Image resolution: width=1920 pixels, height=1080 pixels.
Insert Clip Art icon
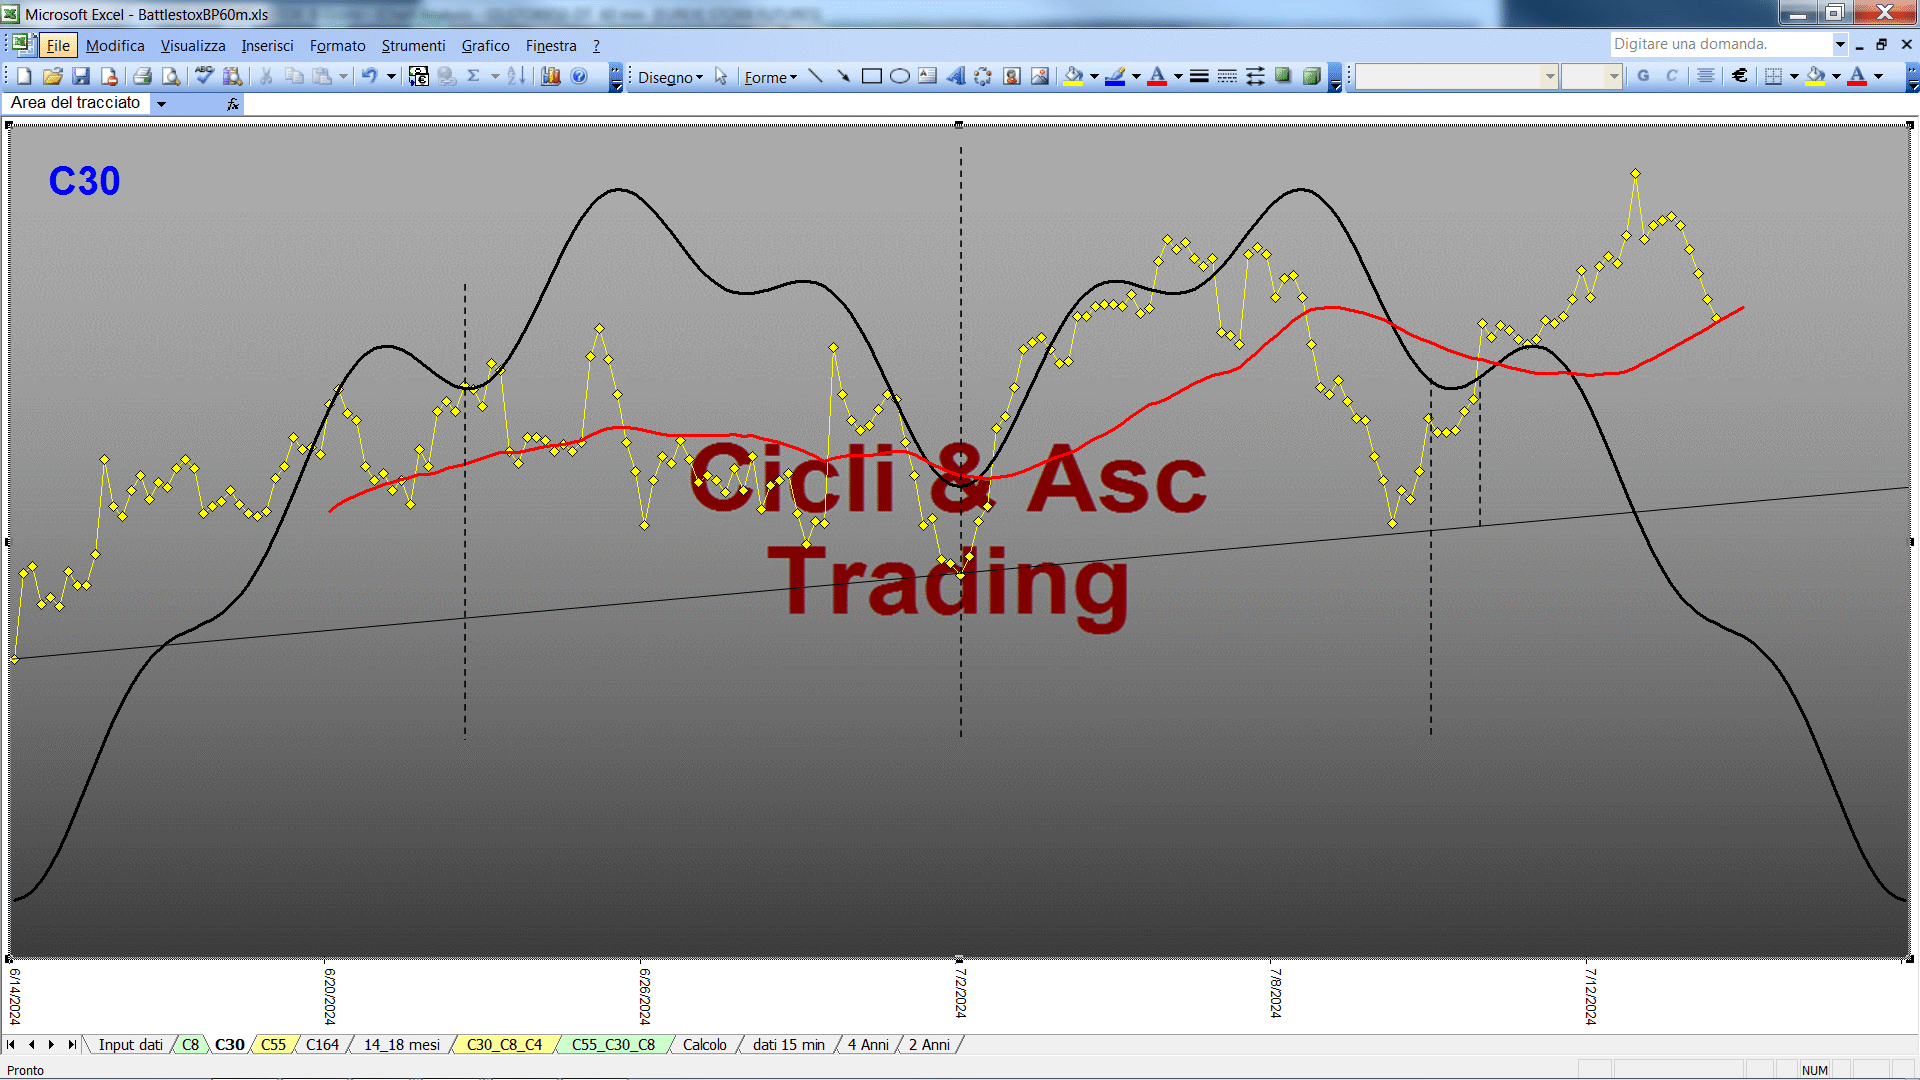coord(1012,76)
